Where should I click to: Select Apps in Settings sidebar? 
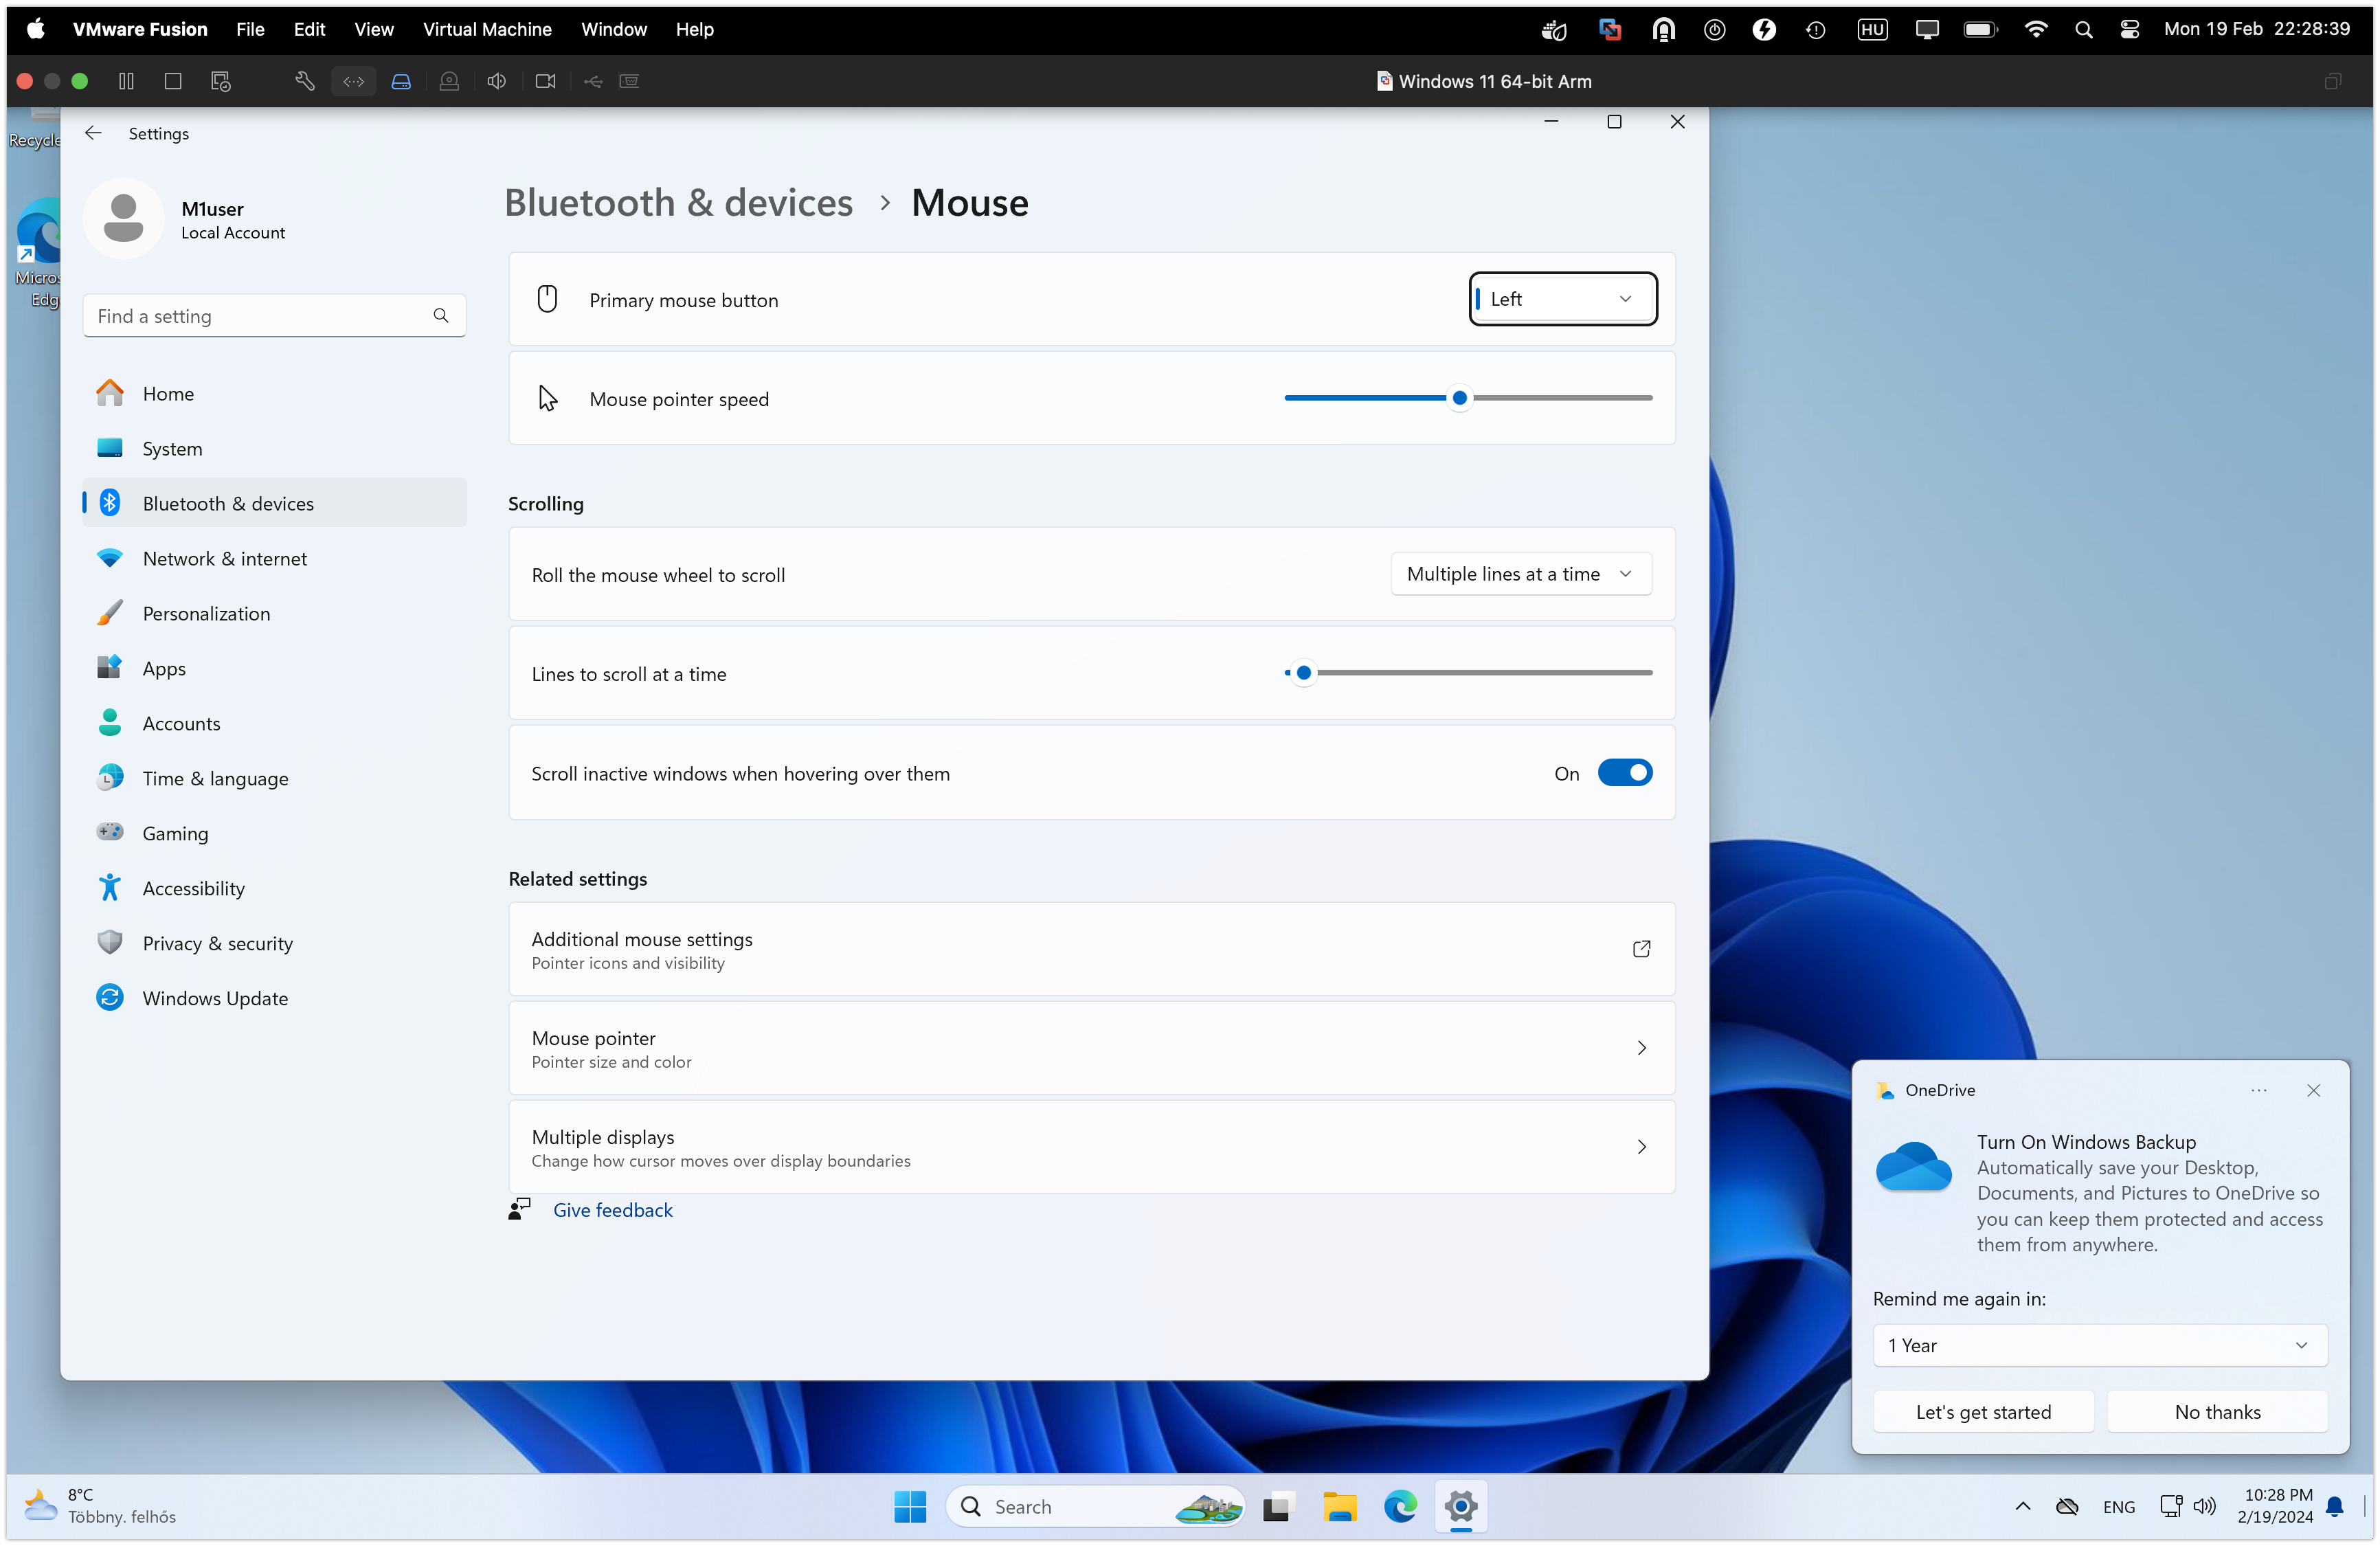click(275, 668)
